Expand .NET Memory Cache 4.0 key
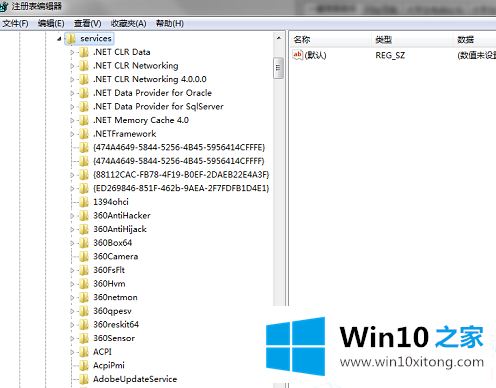Viewport: 496px width, 388px height. point(72,120)
